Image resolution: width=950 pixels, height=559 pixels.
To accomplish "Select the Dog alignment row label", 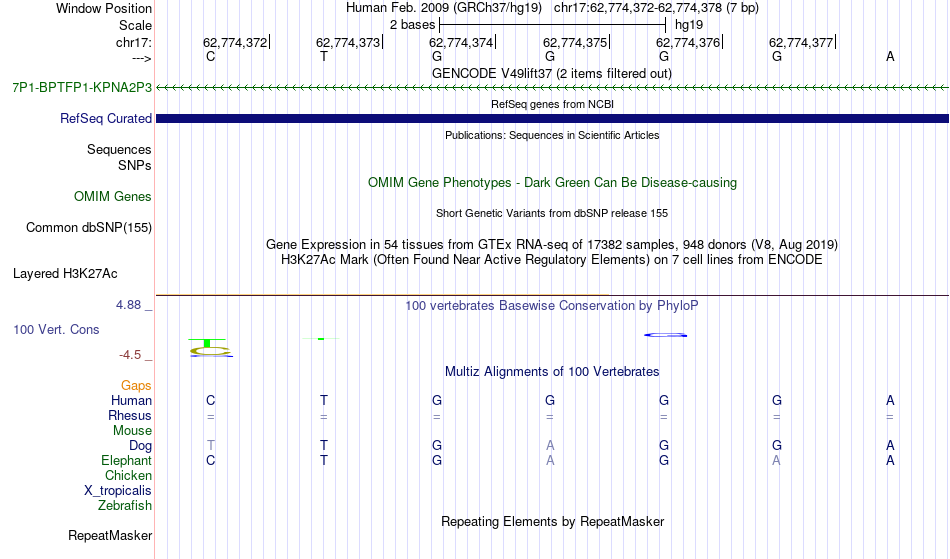I will [140, 446].
